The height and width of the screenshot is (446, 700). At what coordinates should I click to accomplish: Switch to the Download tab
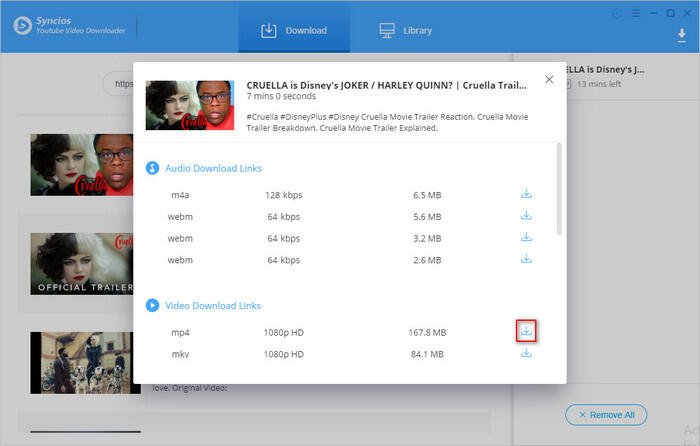[294, 30]
